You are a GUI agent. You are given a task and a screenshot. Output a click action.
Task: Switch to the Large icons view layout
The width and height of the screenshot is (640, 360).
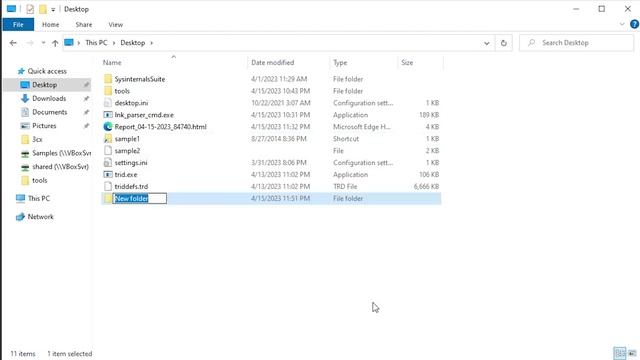632,353
